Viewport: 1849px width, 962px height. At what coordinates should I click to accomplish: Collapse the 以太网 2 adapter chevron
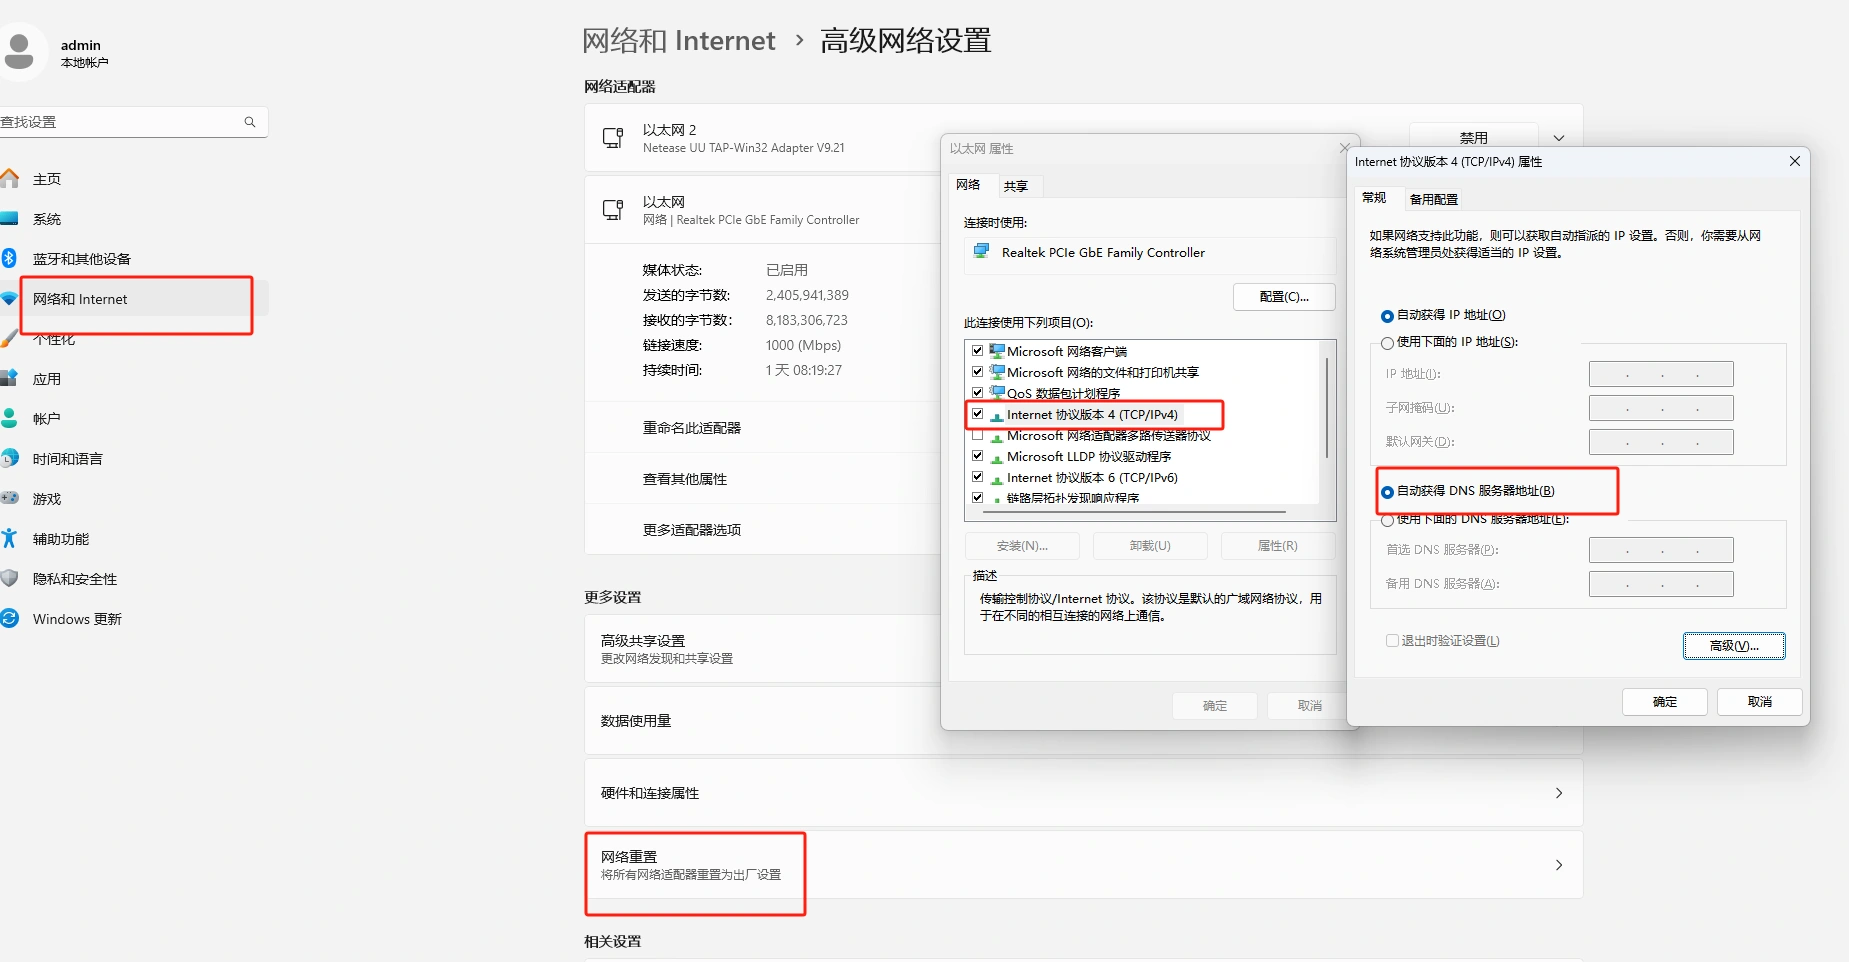(1559, 138)
